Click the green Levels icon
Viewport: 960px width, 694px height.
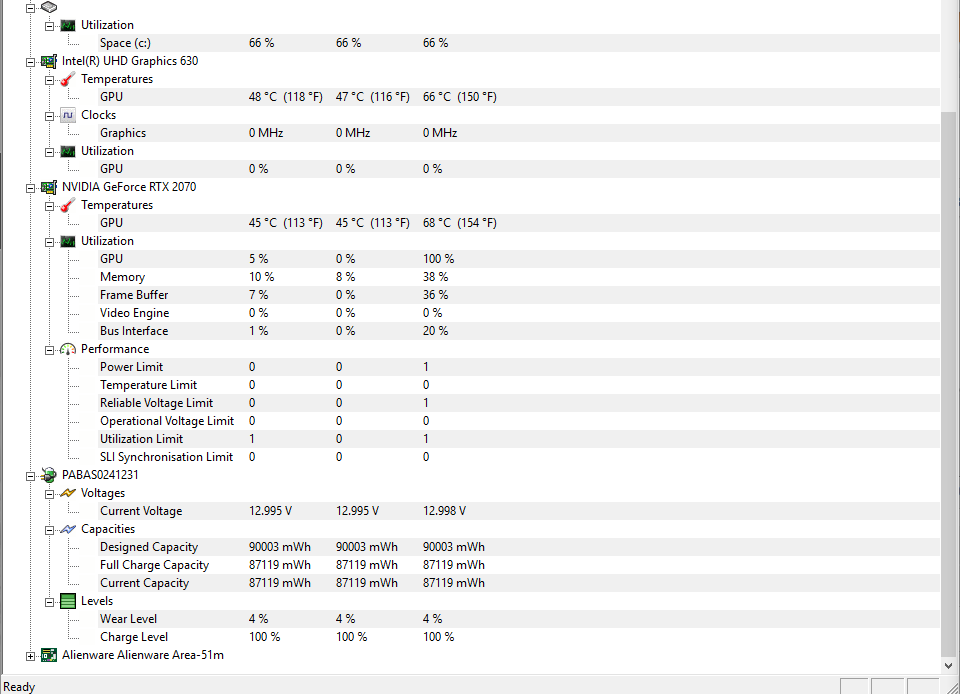point(68,601)
